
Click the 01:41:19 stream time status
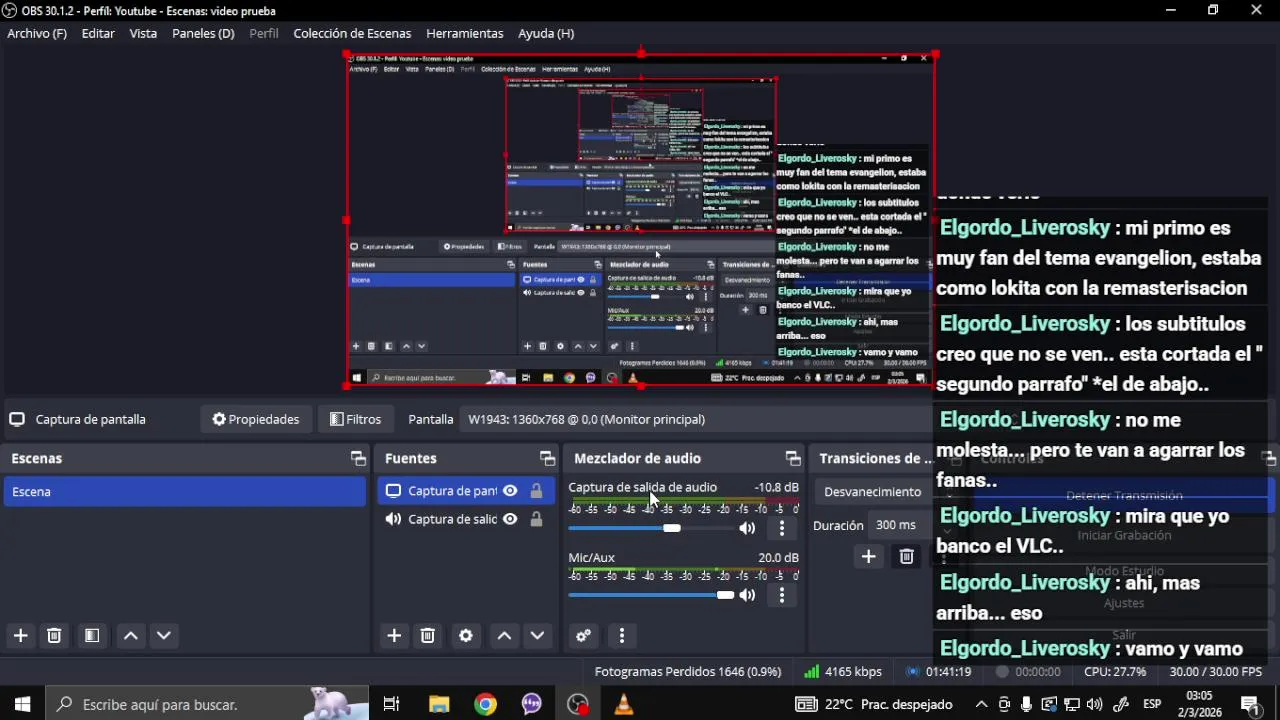click(x=938, y=672)
